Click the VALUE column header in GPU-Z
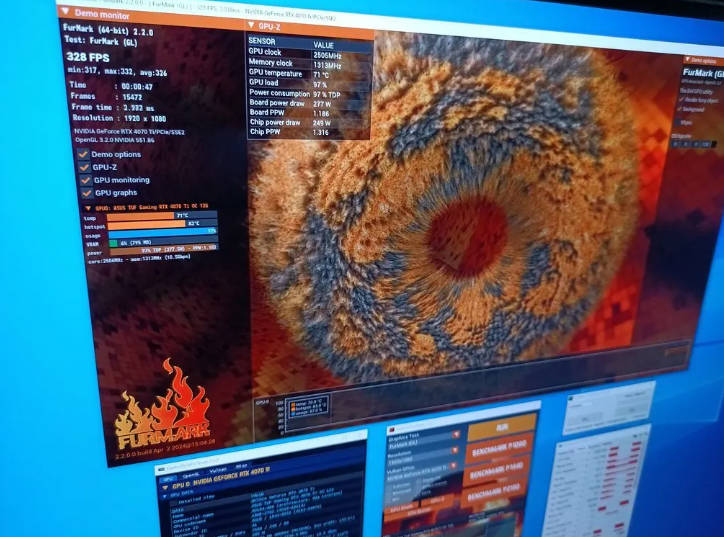The width and height of the screenshot is (724, 537). pyautogui.click(x=323, y=45)
